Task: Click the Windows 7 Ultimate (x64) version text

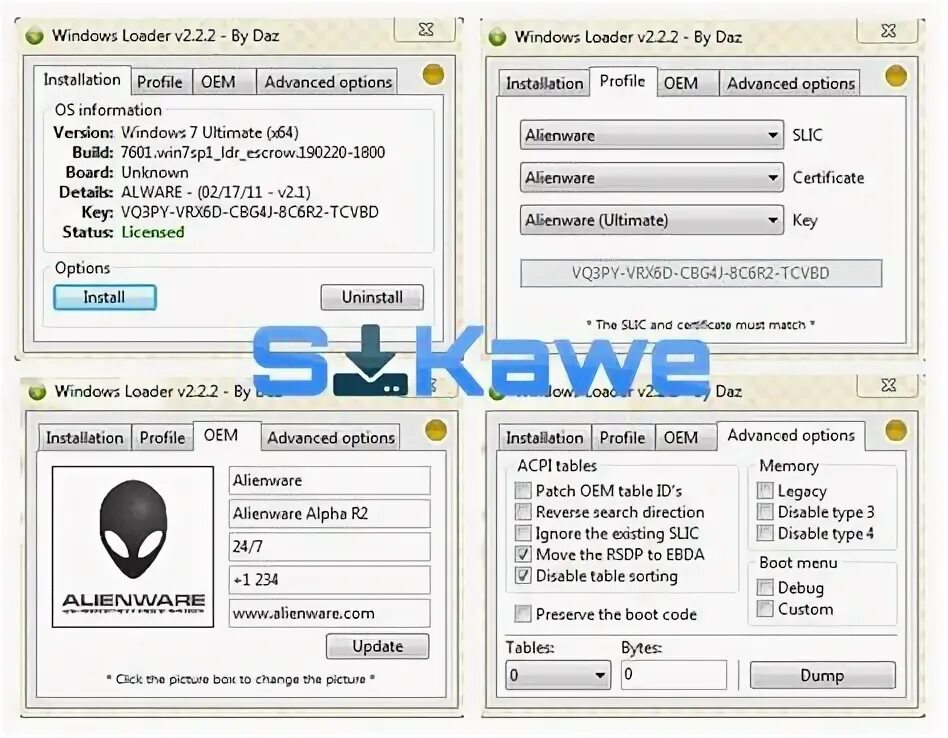Action: (210, 132)
